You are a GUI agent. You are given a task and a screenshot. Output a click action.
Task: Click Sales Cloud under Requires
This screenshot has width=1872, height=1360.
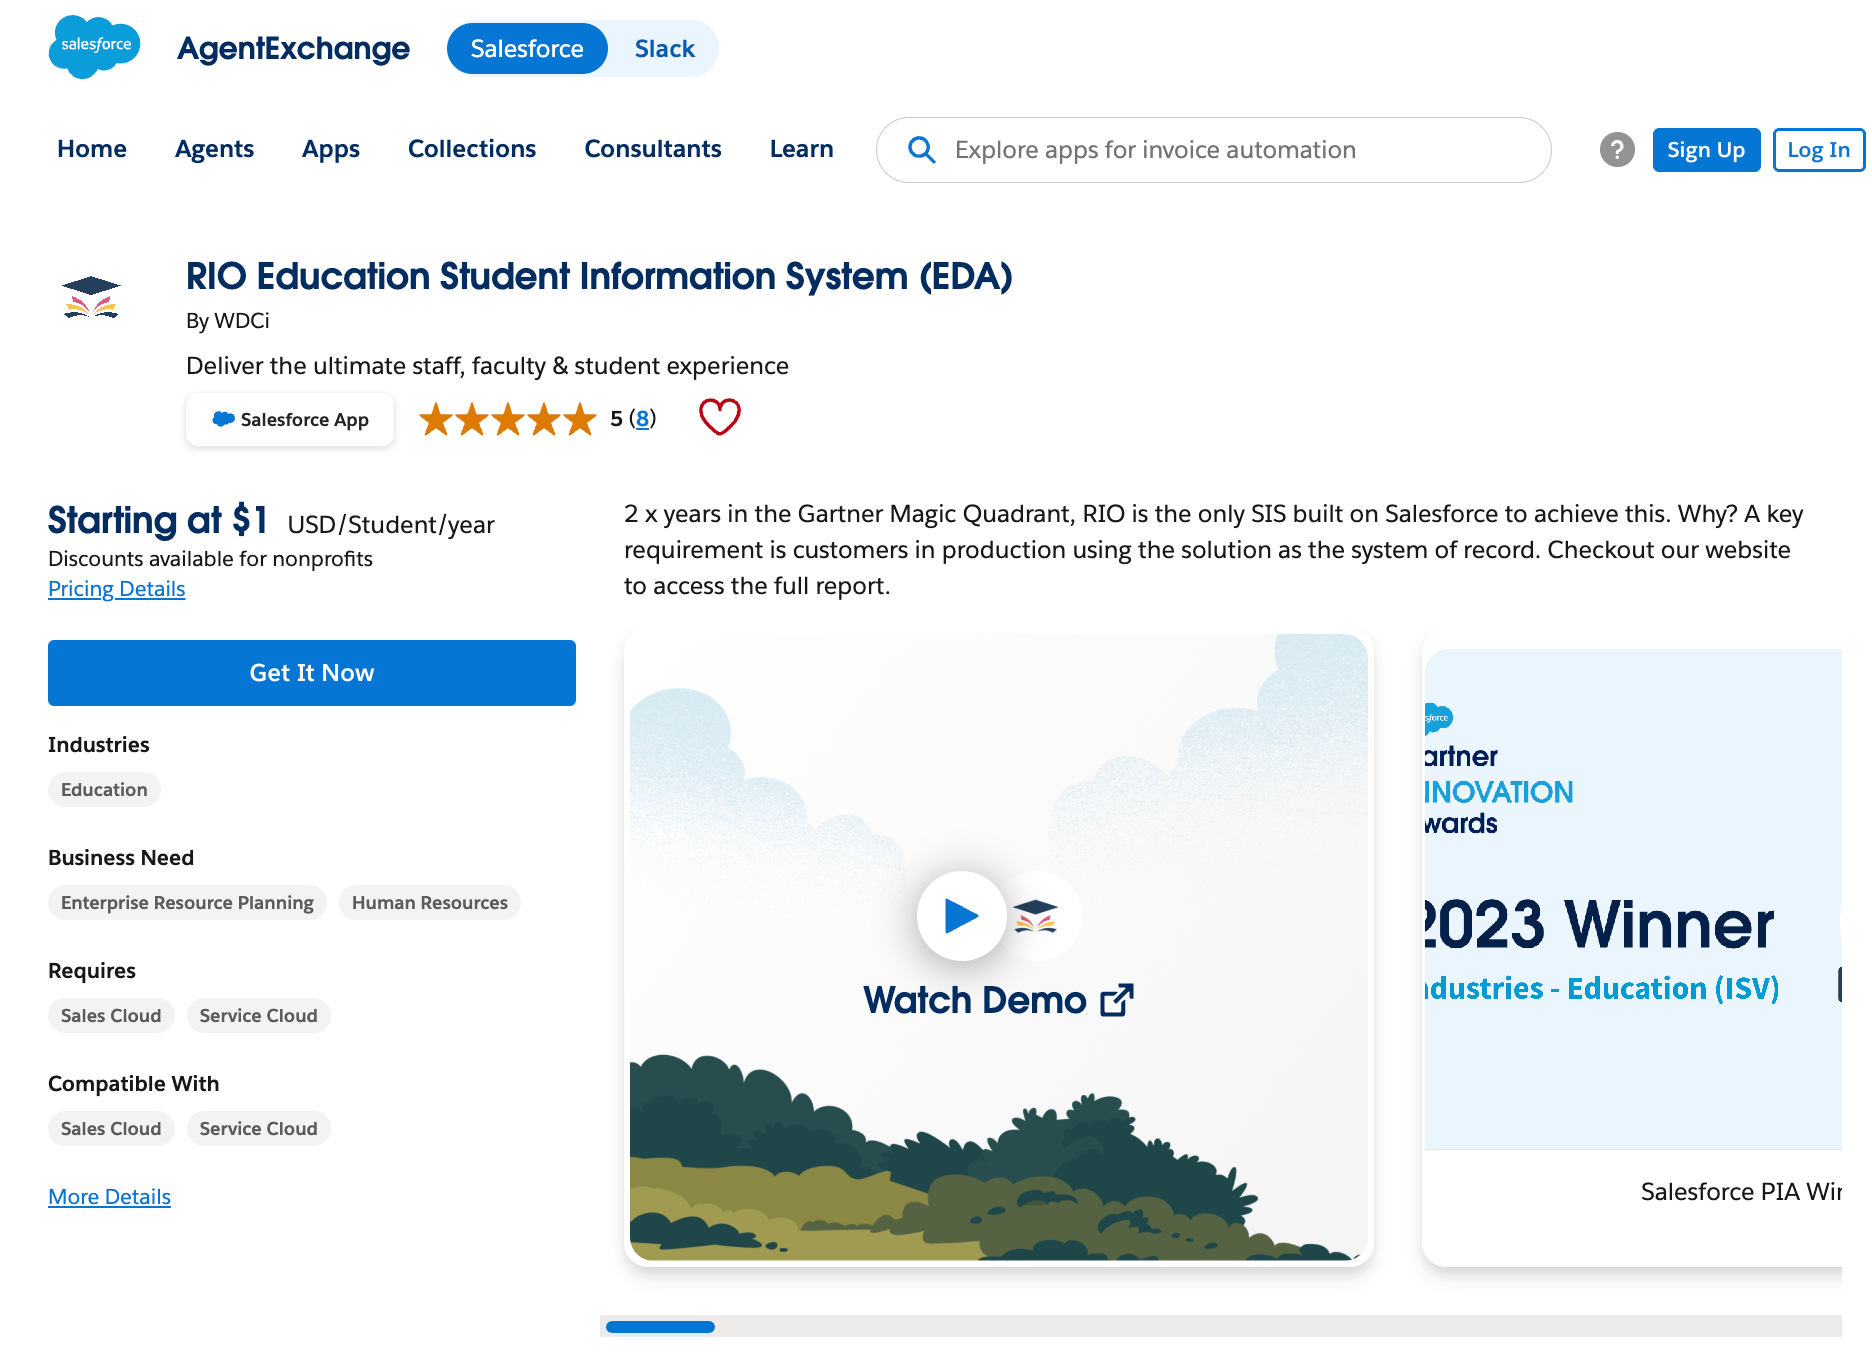(x=111, y=1016)
